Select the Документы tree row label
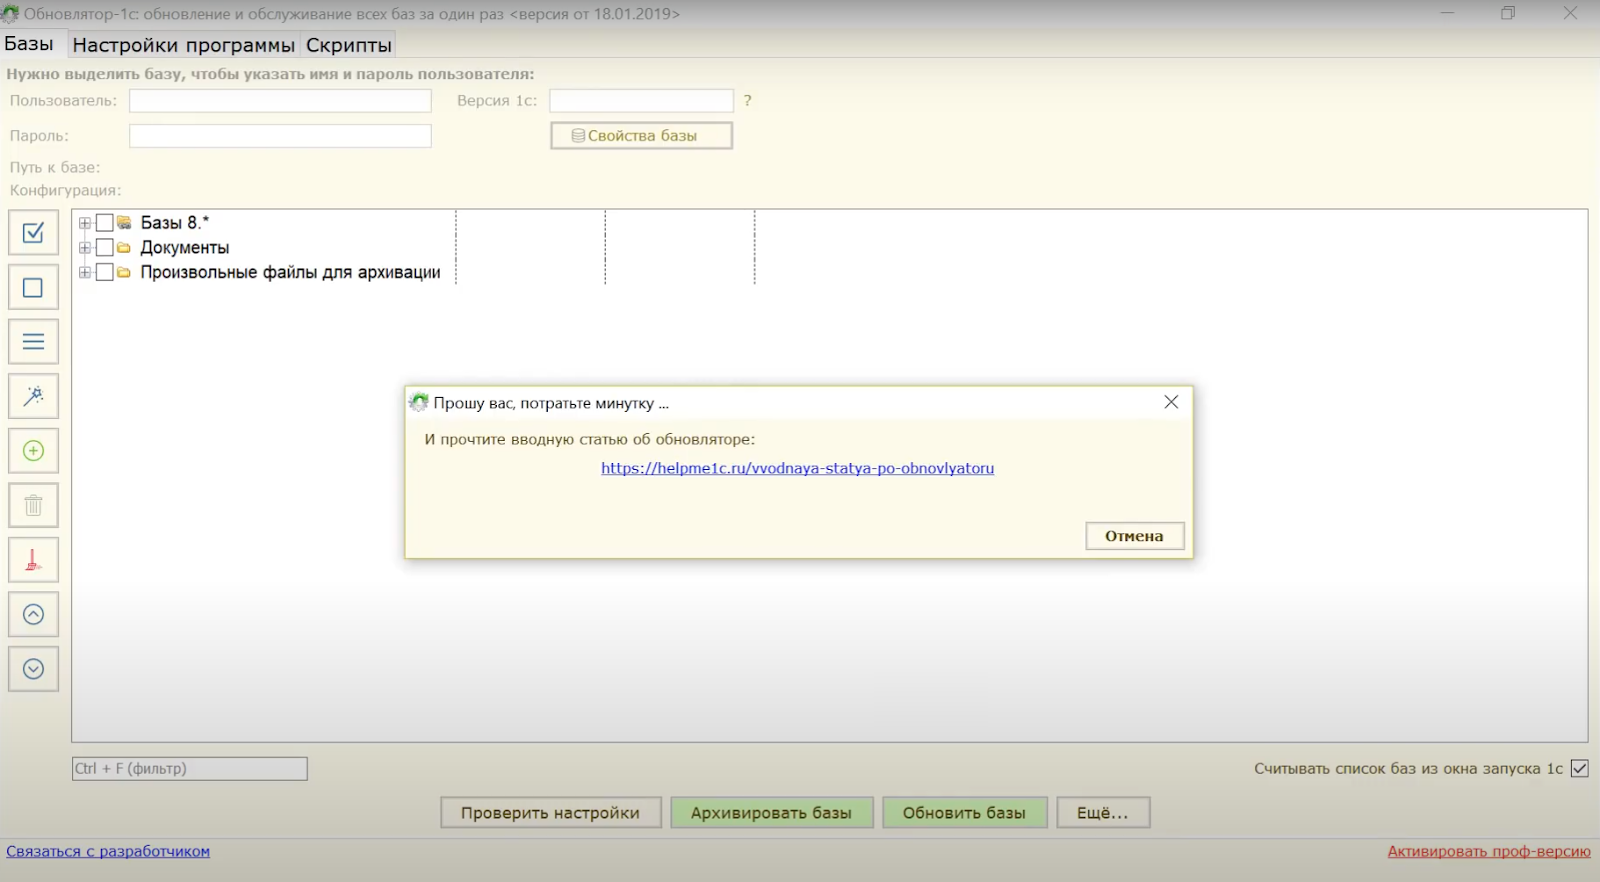The width and height of the screenshot is (1600, 882). (185, 248)
